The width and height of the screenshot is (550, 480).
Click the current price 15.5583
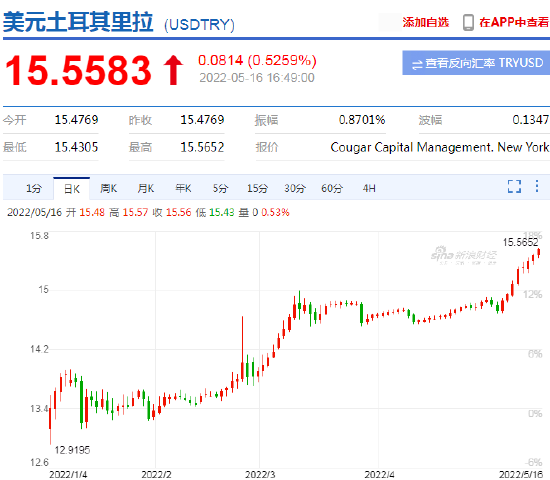click(x=78, y=71)
